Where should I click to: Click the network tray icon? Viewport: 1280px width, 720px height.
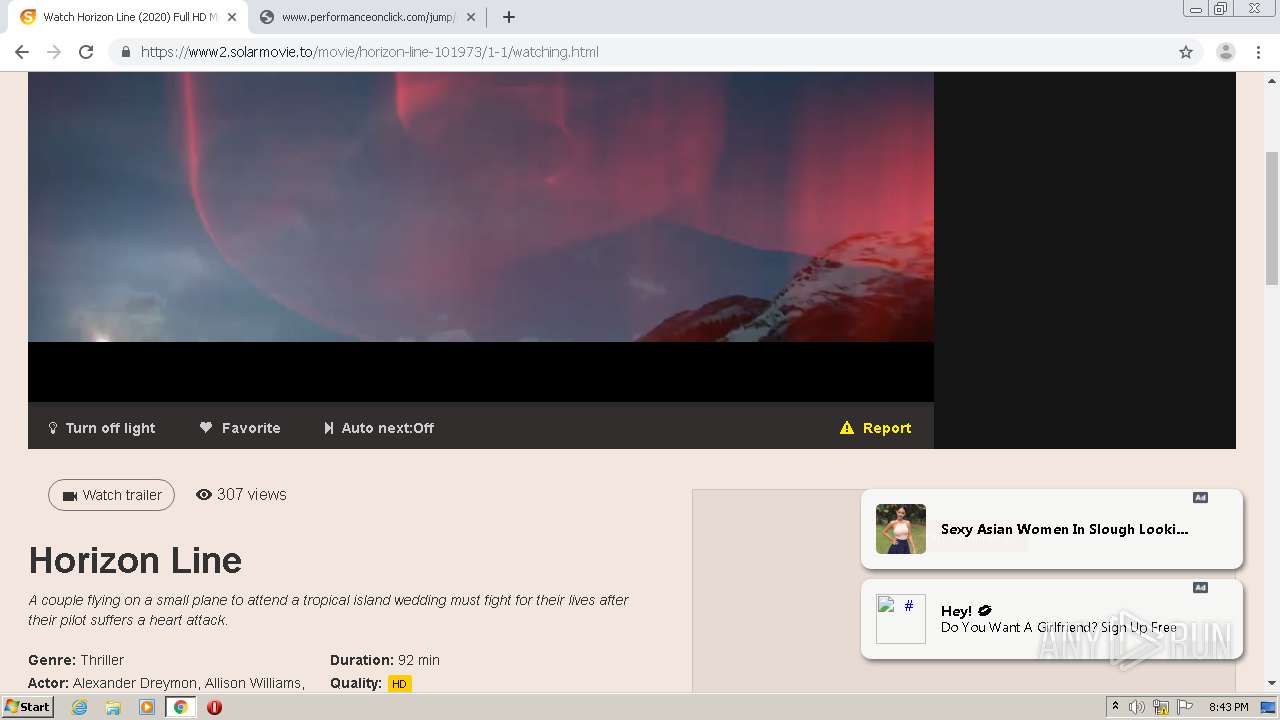point(1161,707)
